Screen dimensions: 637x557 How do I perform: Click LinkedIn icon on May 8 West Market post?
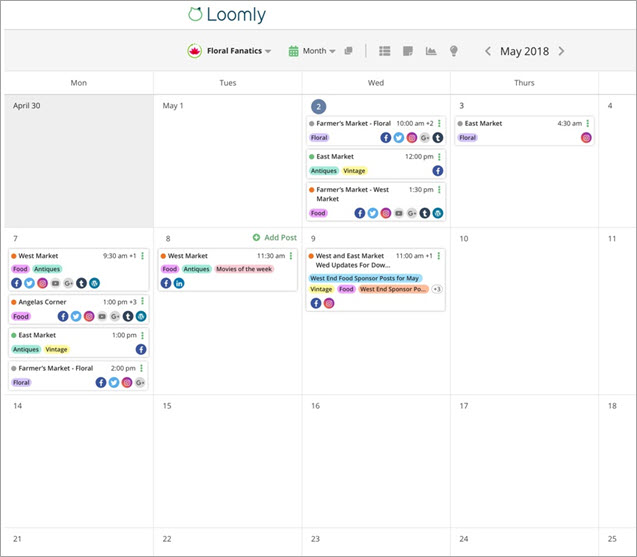[x=179, y=283]
